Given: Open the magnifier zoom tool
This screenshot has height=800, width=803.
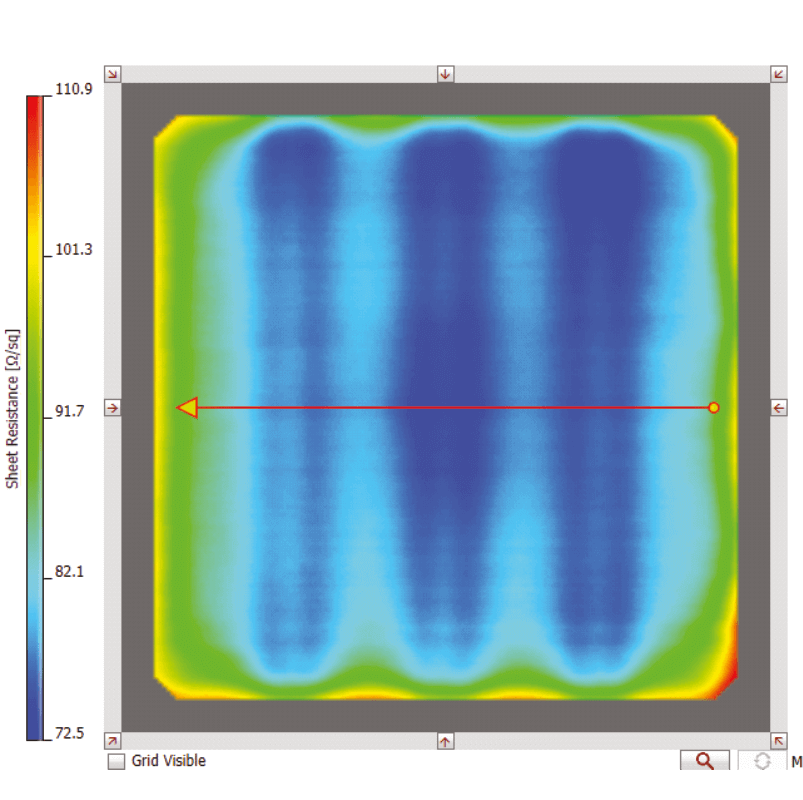Looking at the screenshot, I should click(x=705, y=761).
